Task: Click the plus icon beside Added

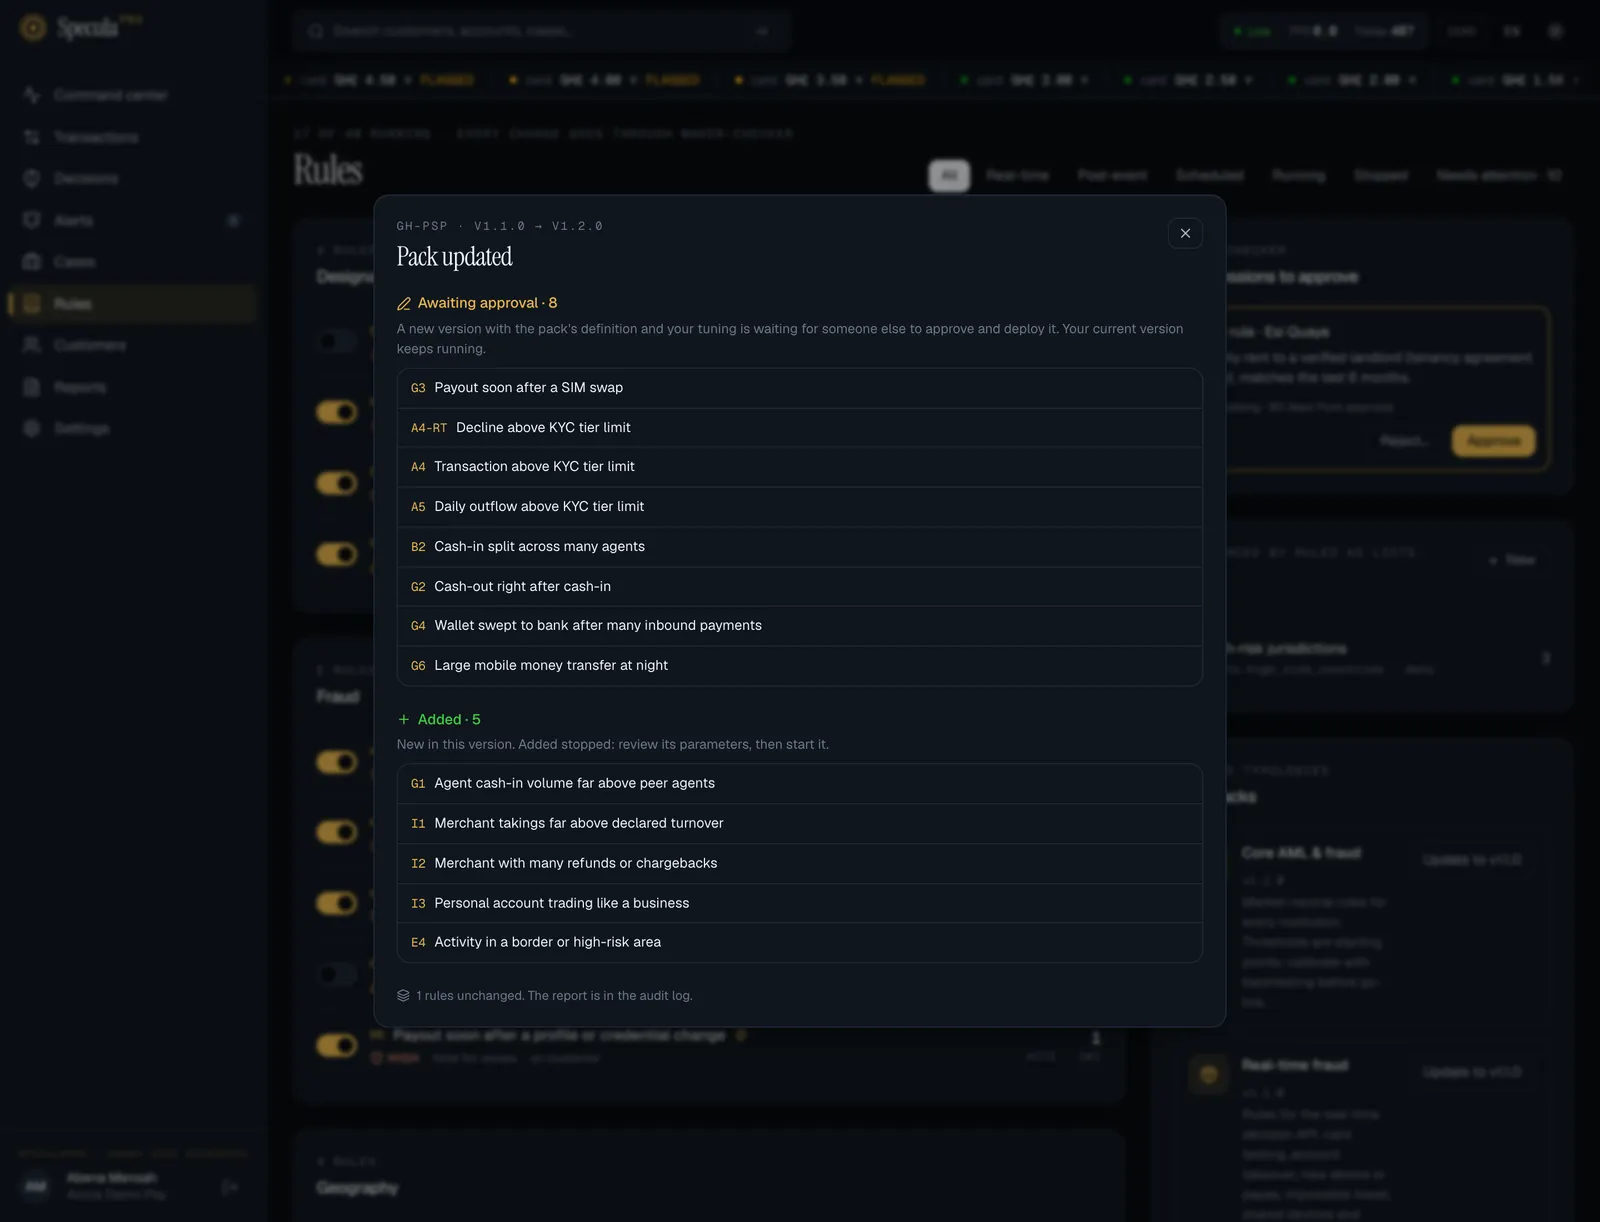Action: point(404,719)
